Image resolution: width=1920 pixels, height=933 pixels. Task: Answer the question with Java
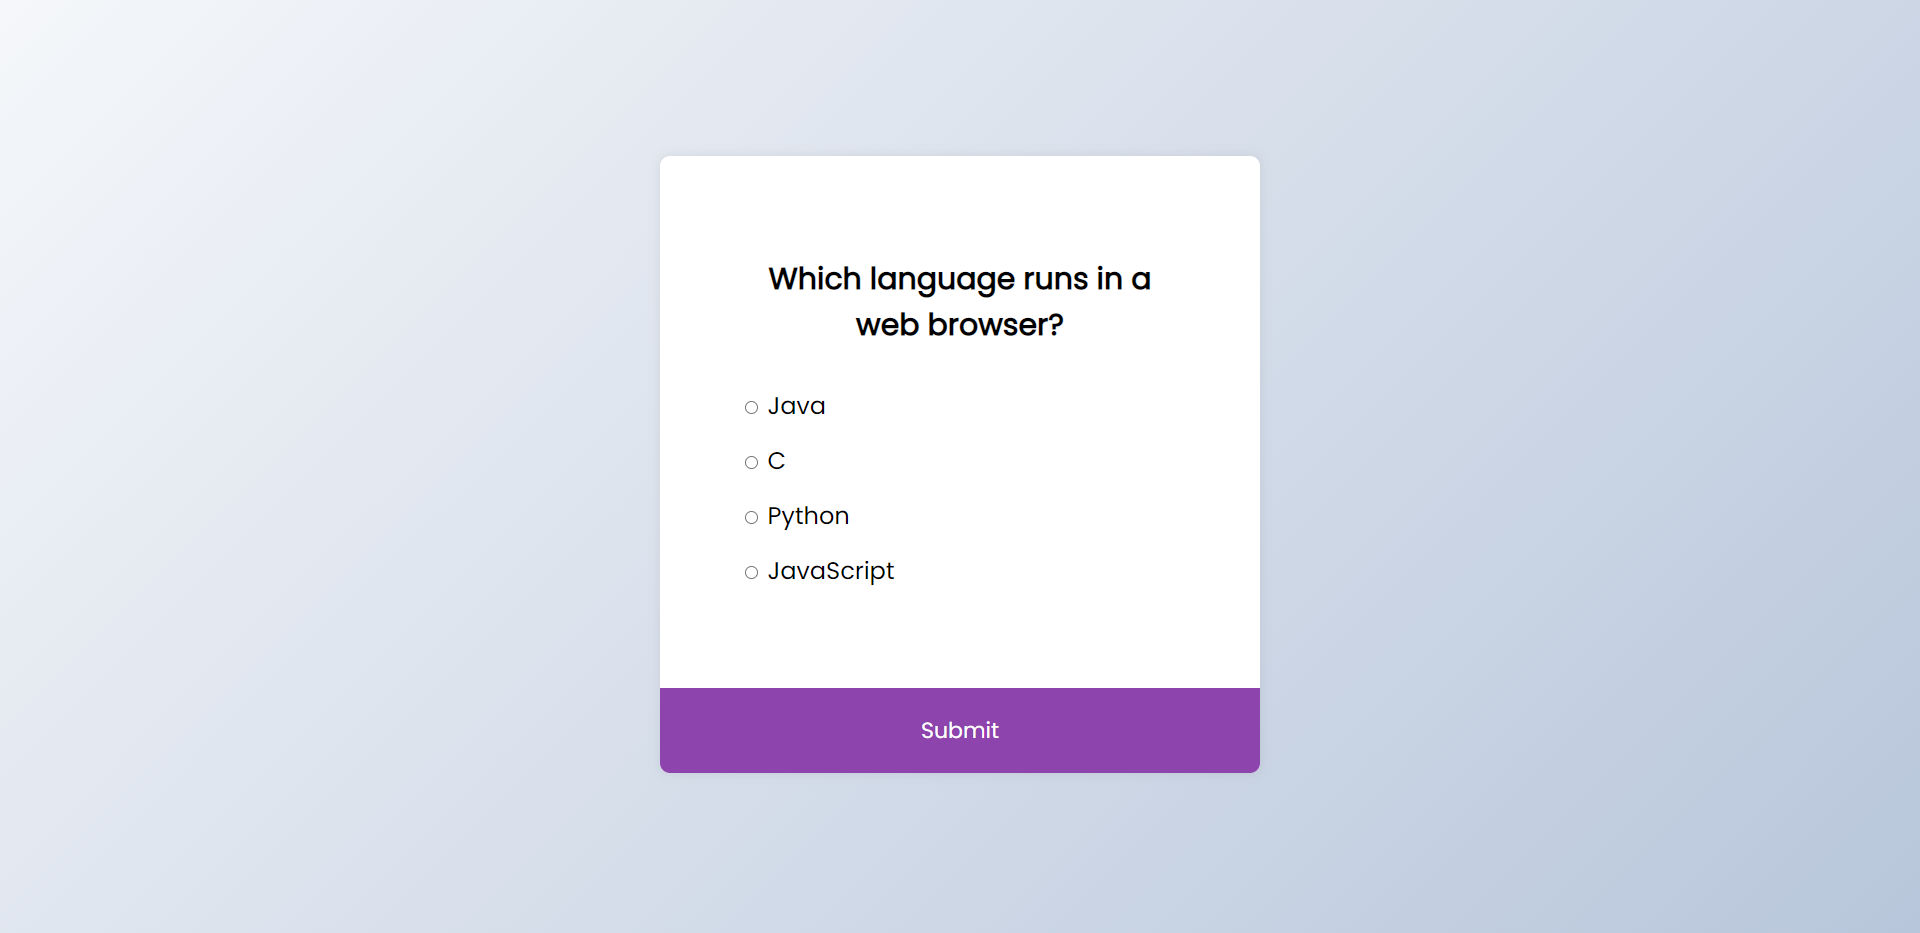click(x=751, y=407)
